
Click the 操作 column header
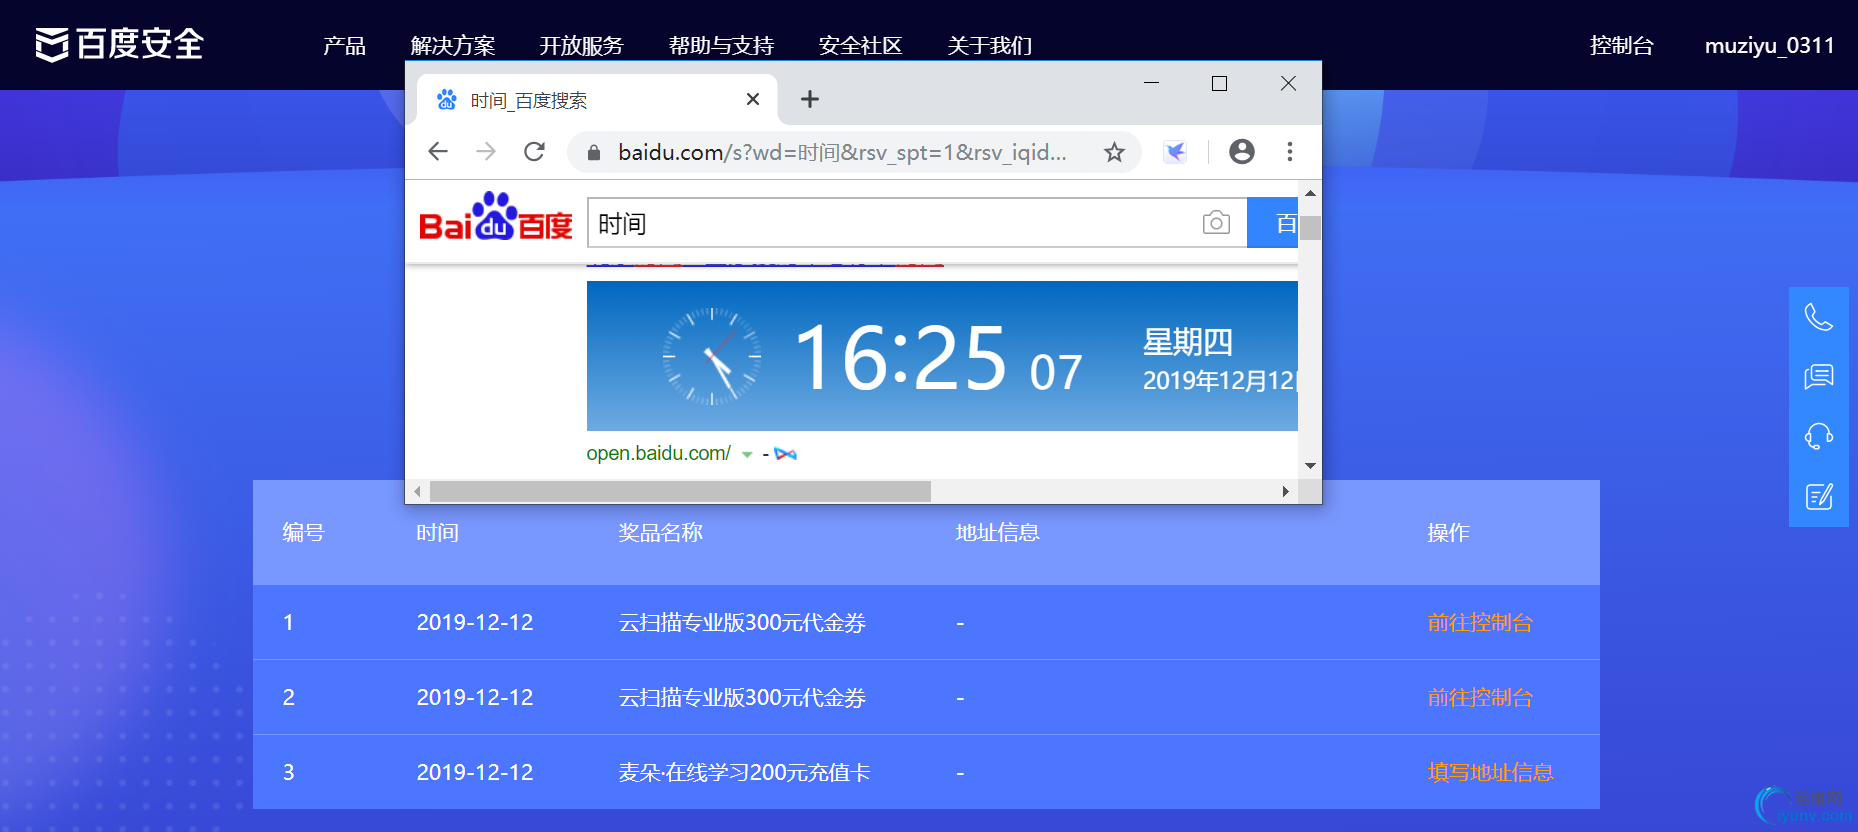pyautogui.click(x=1448, y=533)
